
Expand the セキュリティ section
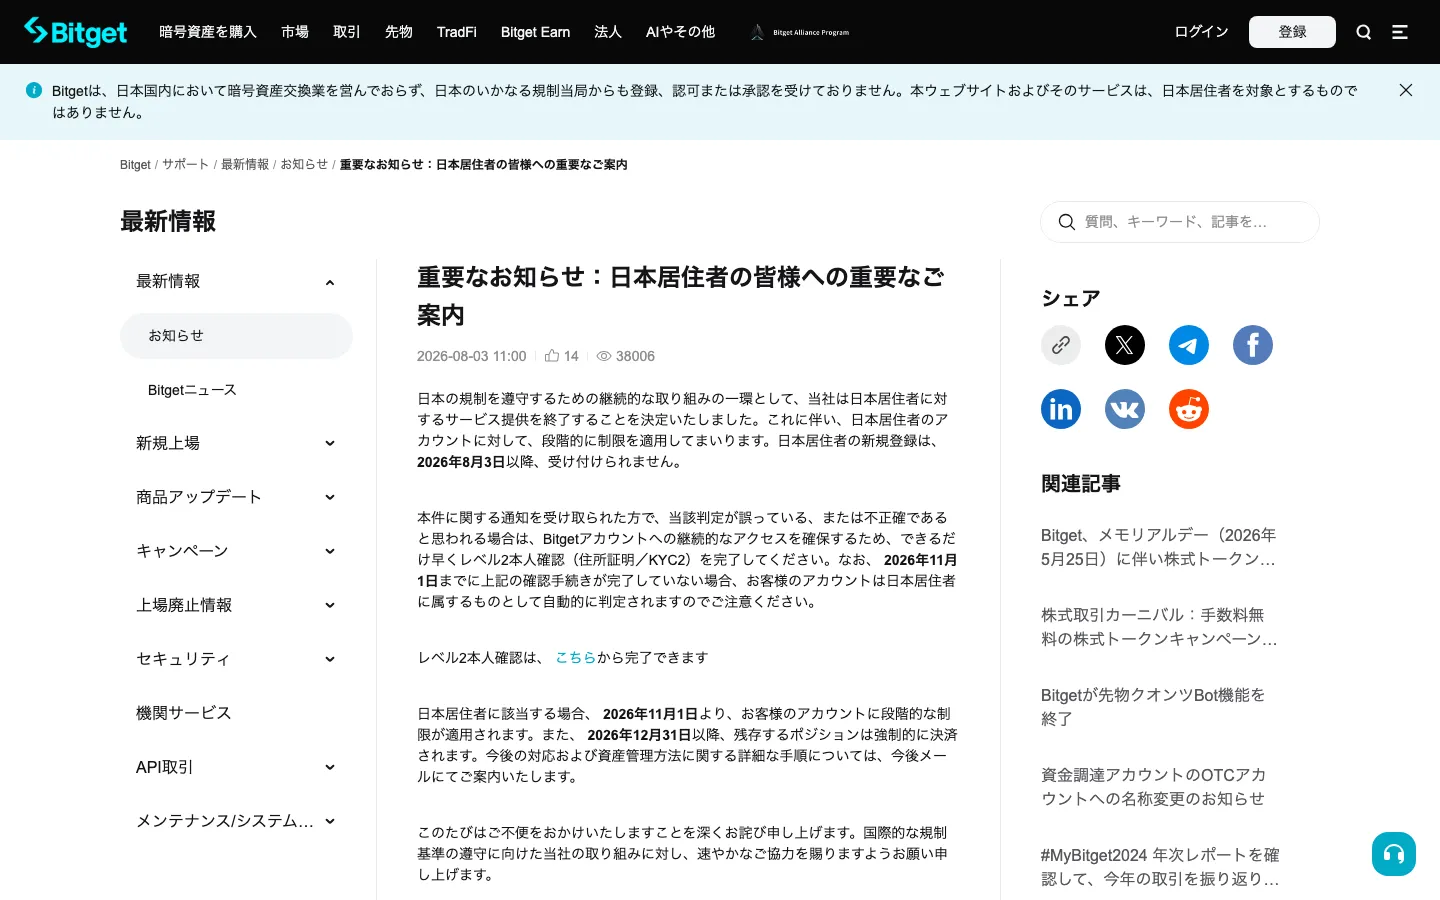330,659
